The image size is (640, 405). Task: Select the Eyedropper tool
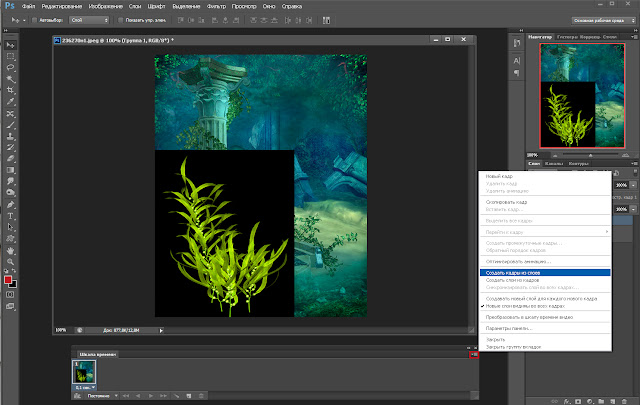(10, 102)
